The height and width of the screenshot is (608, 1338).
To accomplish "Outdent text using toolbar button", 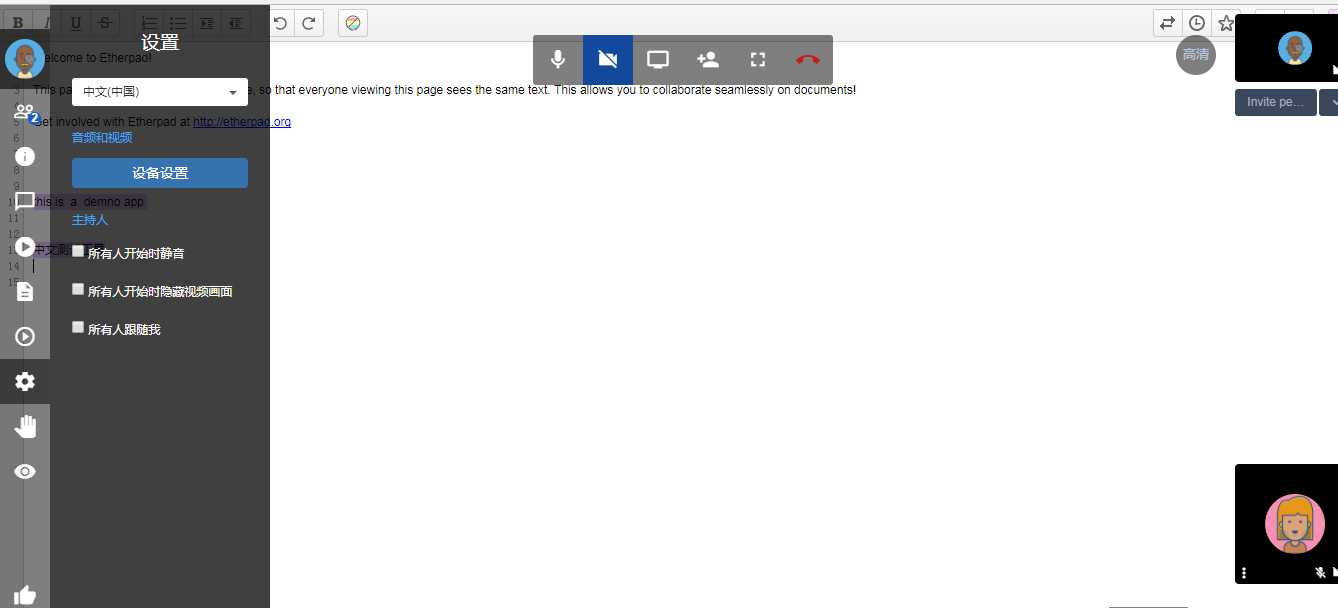I will point(236,23).
